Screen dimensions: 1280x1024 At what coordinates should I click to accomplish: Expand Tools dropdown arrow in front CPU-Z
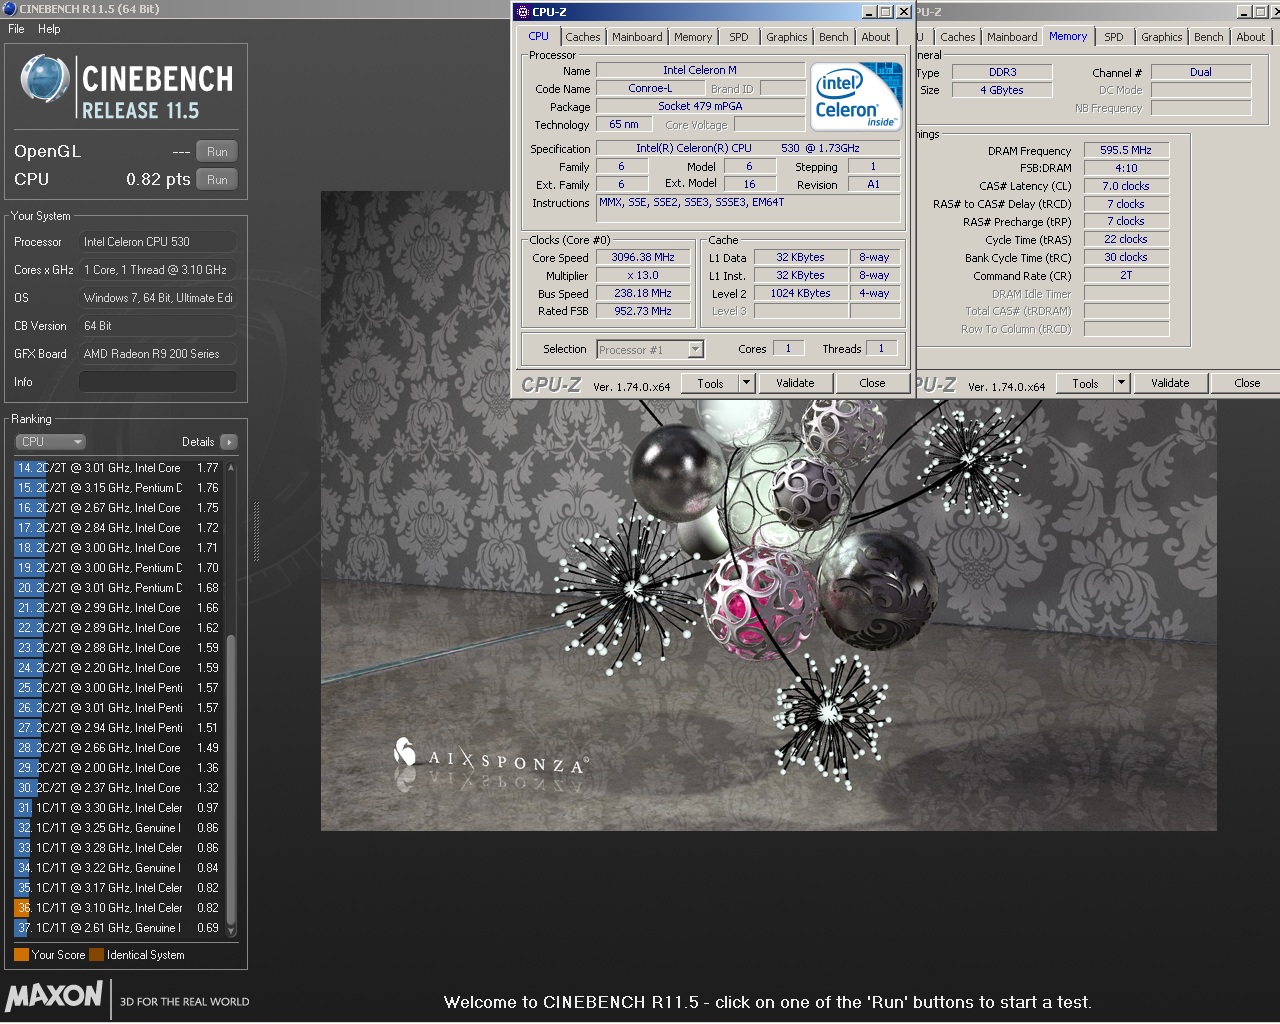(x=746, y=383)
